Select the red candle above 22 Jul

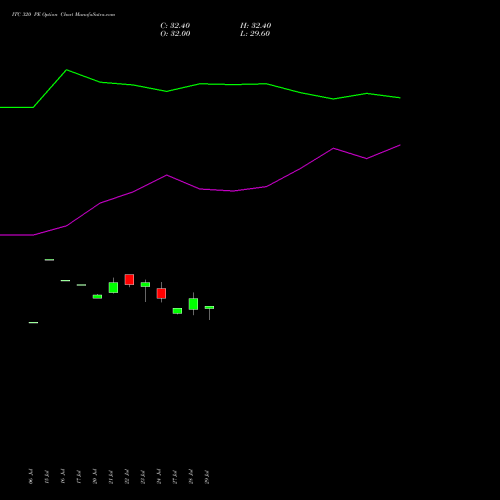(129, 280)
